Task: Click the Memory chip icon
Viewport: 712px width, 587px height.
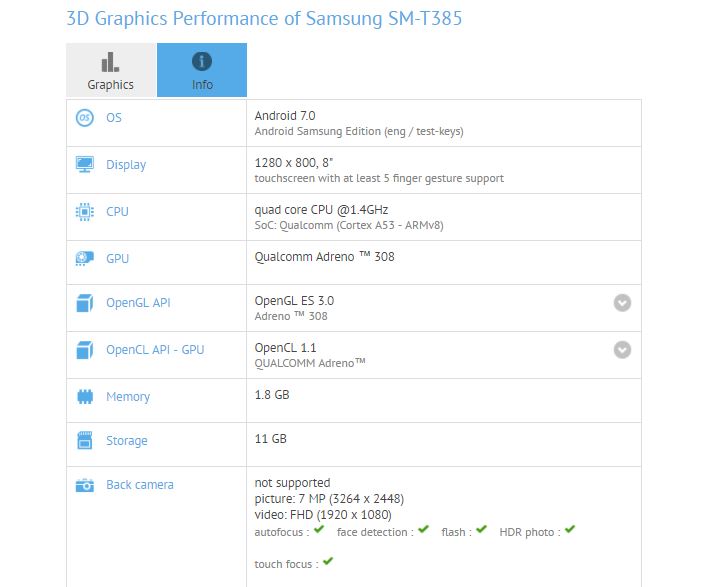Action: pos(85,397)
